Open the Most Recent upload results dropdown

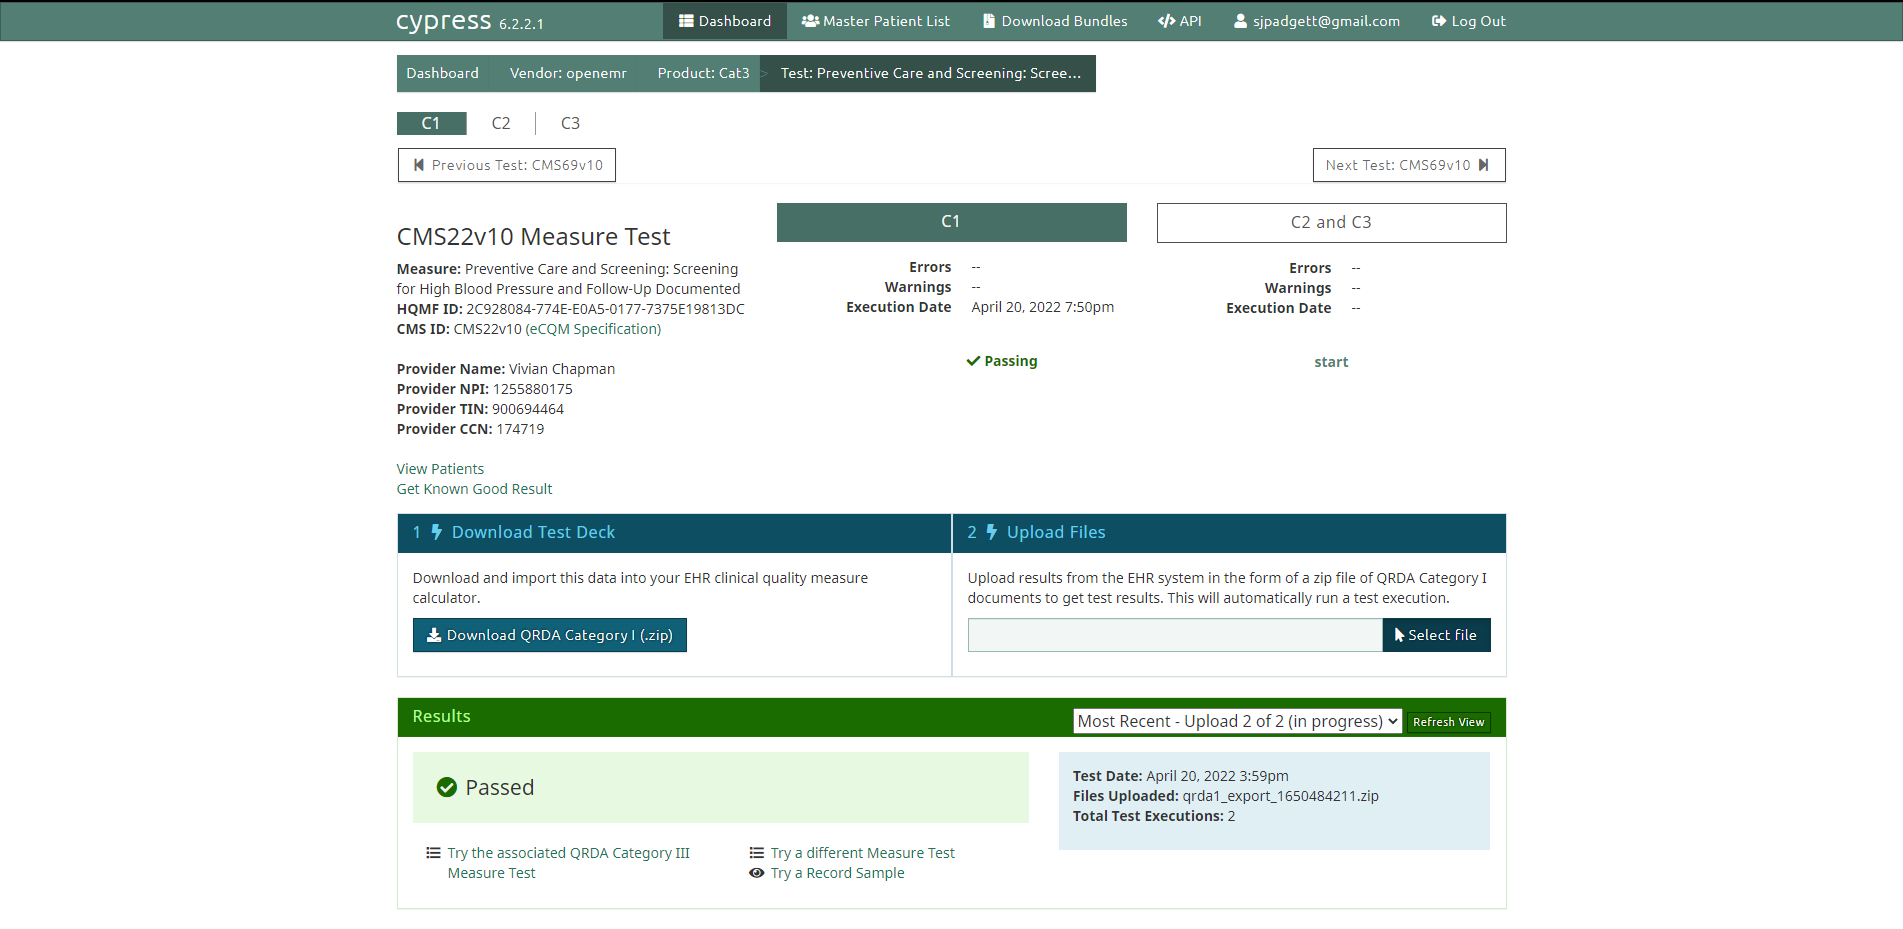1237,720
